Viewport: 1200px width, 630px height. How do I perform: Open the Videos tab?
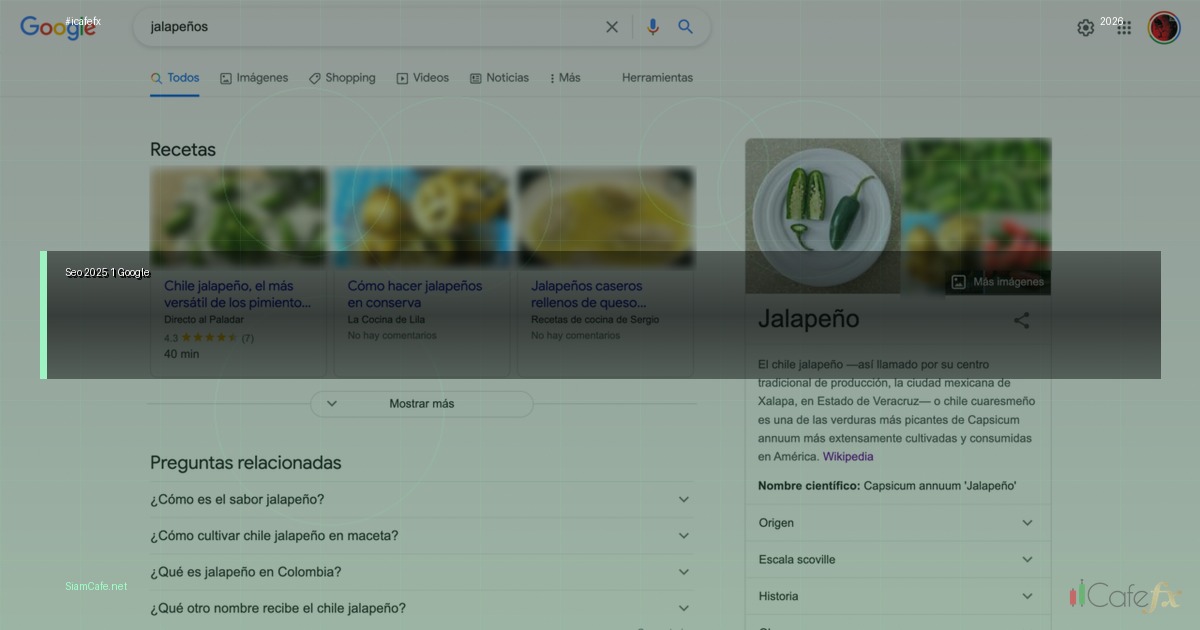tap(422, 78)
